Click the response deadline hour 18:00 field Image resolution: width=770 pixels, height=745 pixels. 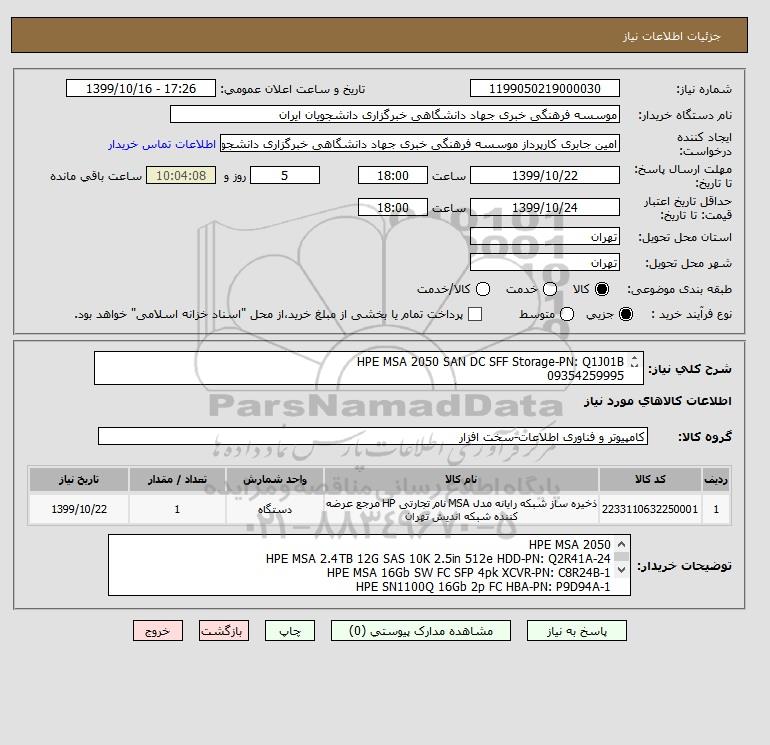click(393, 175)
